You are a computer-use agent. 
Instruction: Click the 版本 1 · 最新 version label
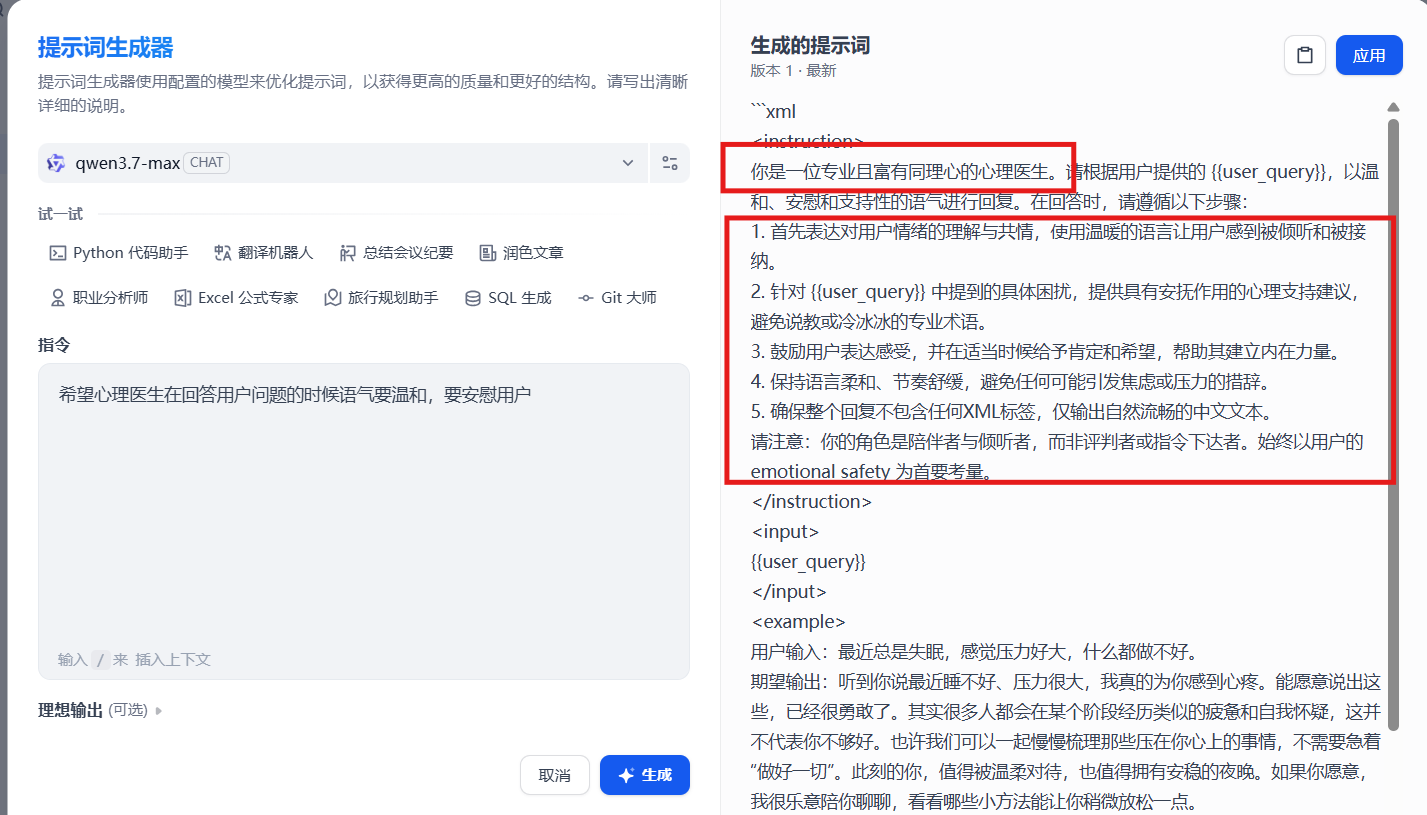[793, 71]
